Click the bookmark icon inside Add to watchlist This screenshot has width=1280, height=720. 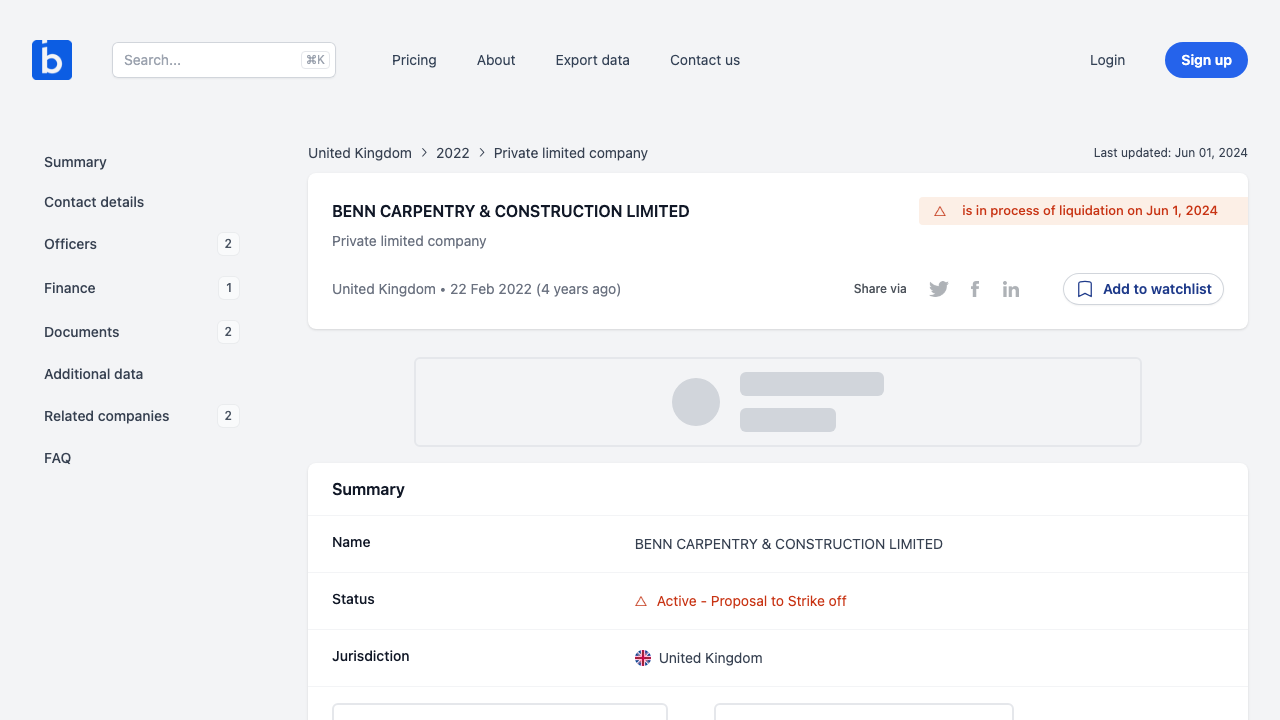1085,289
